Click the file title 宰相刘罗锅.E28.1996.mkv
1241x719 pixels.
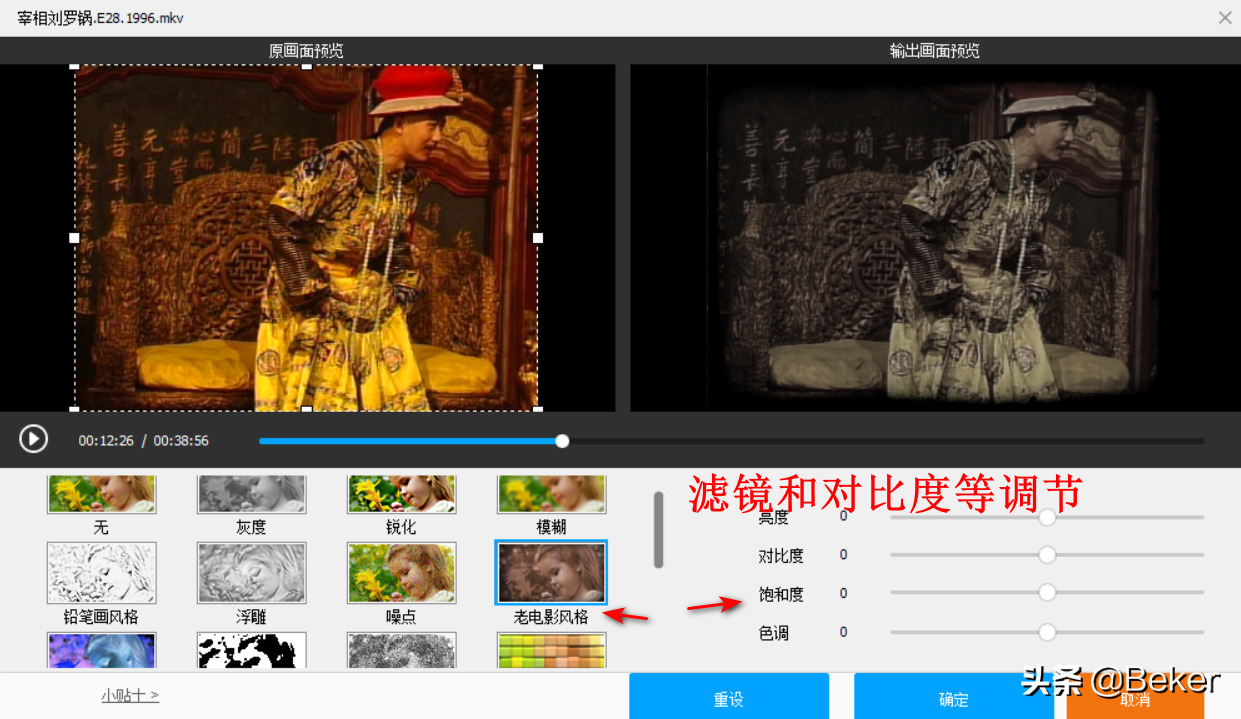point(100,18)
